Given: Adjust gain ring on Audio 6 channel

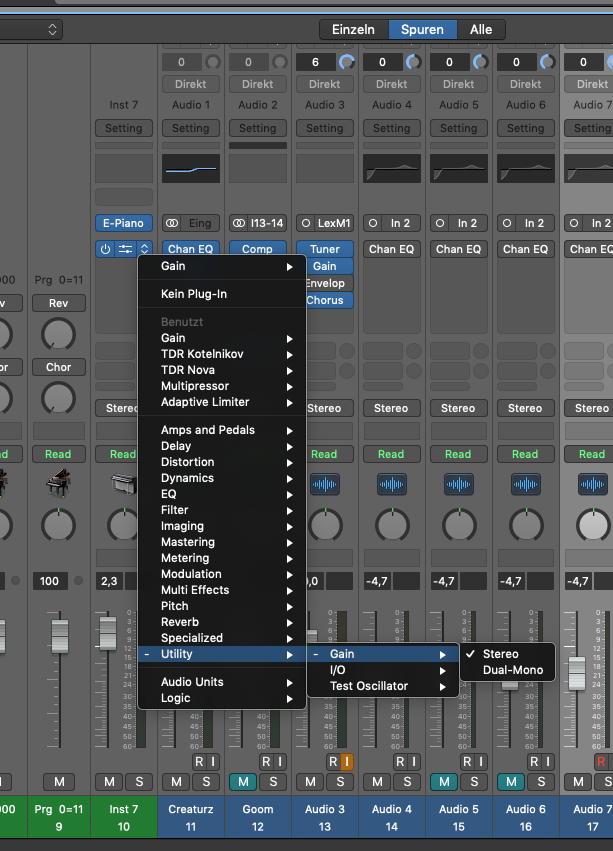Looking at the screenshot, I should tap(547, 62).
